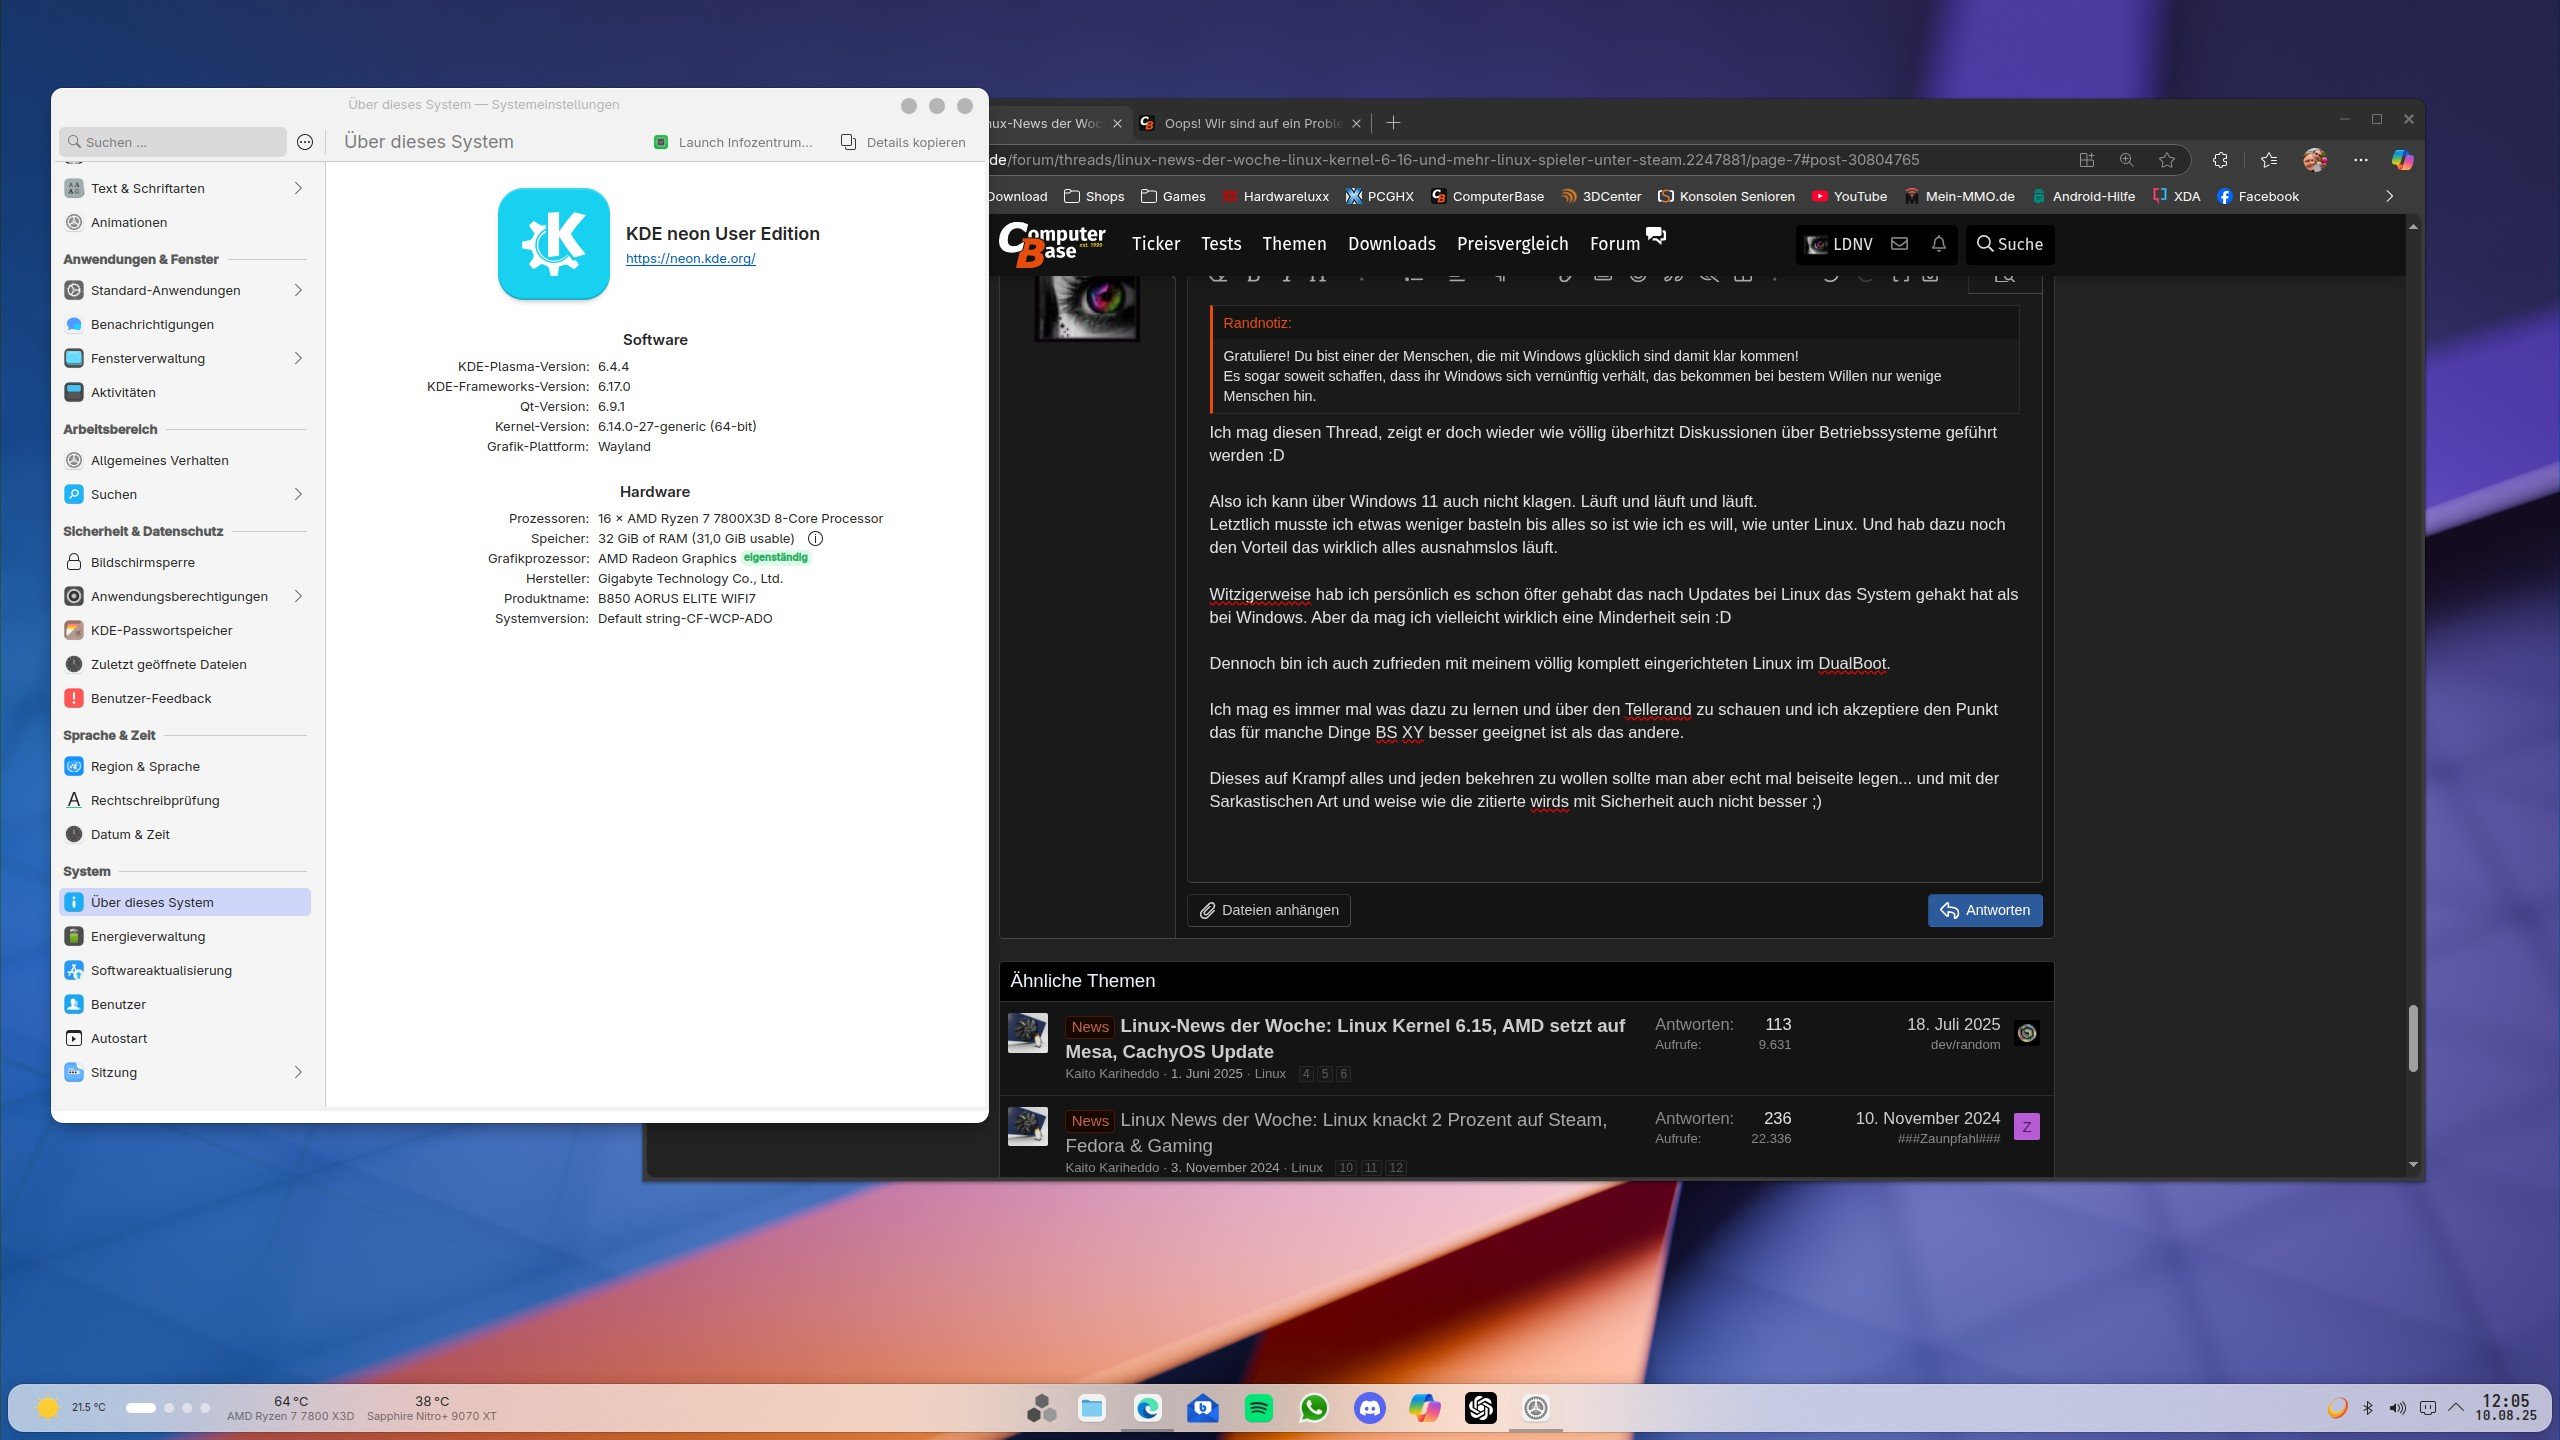Click the volume icon in system tray
Image resolution: width=2560 pixels, height=1440 pixels.
[x=2397, y=1408]
